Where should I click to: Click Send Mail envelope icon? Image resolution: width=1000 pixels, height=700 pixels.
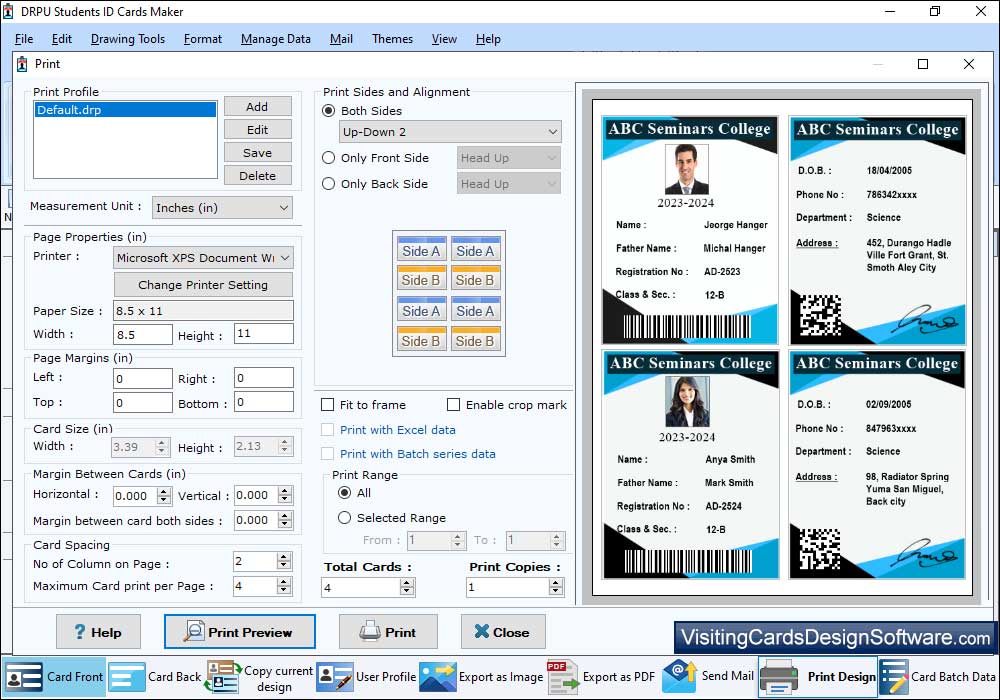click(x=679, y=676)
